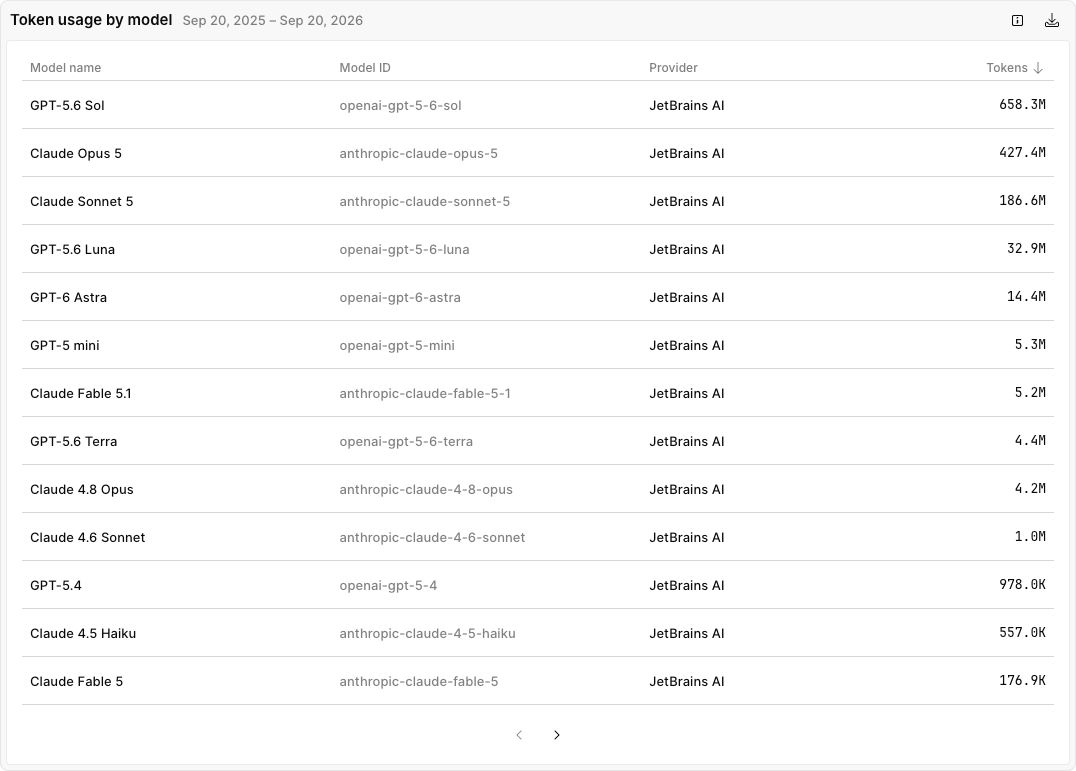
Task: Select the Claude 4.5 Haiku model name
Action: coord(83,634)
